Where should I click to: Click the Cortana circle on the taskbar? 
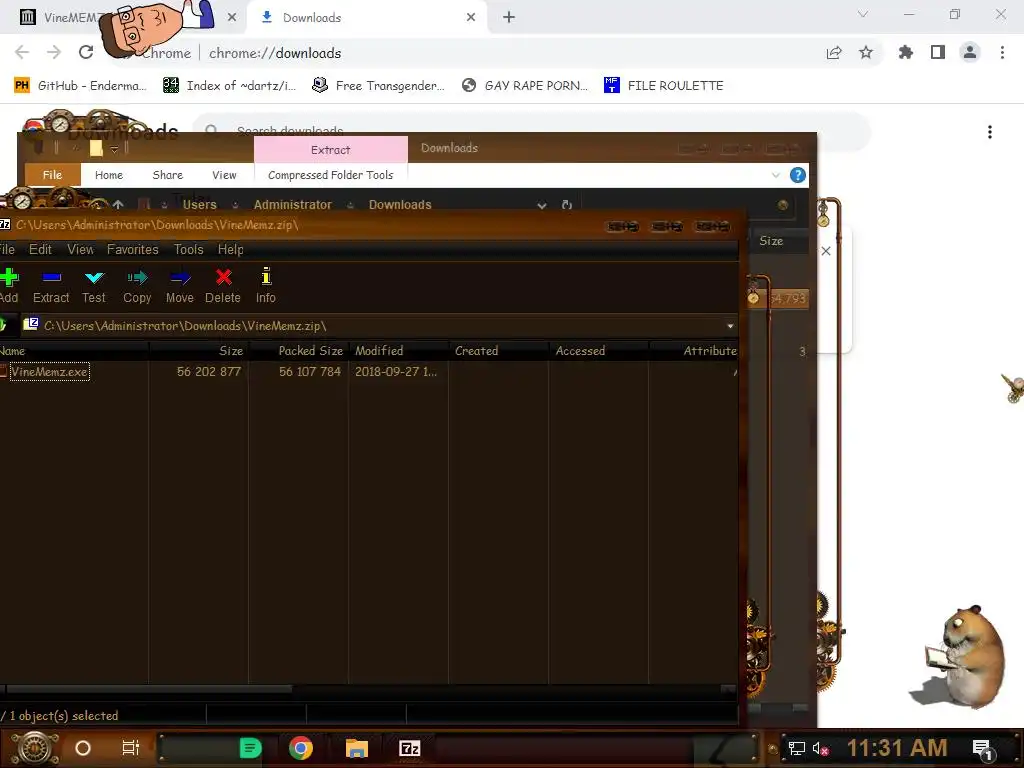pos(83,748)
